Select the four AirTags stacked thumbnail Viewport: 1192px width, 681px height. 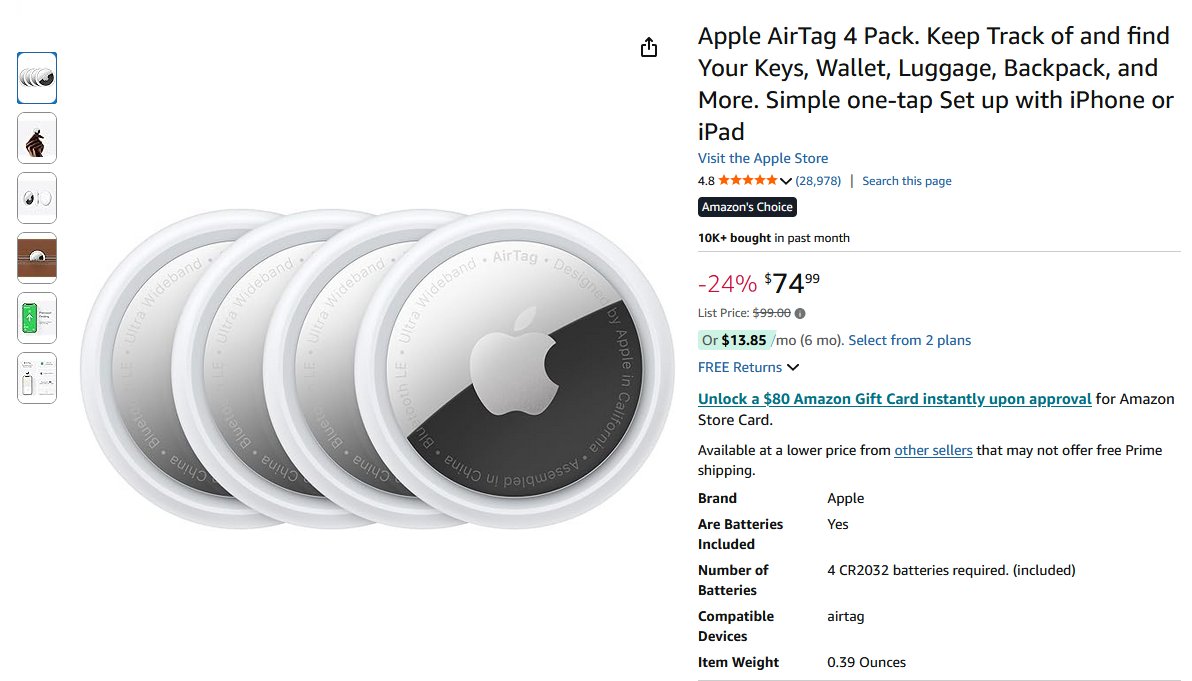click(x=37, y=78)
